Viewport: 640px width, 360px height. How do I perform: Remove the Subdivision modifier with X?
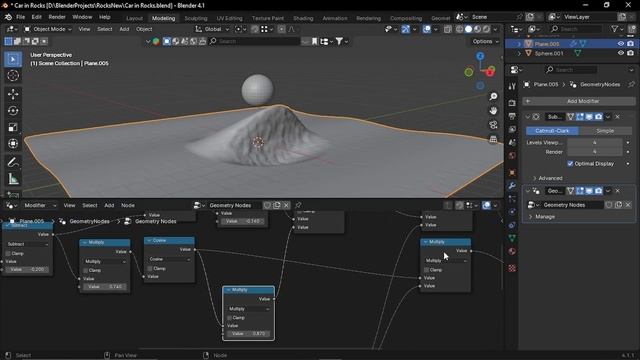pos(618,117)
